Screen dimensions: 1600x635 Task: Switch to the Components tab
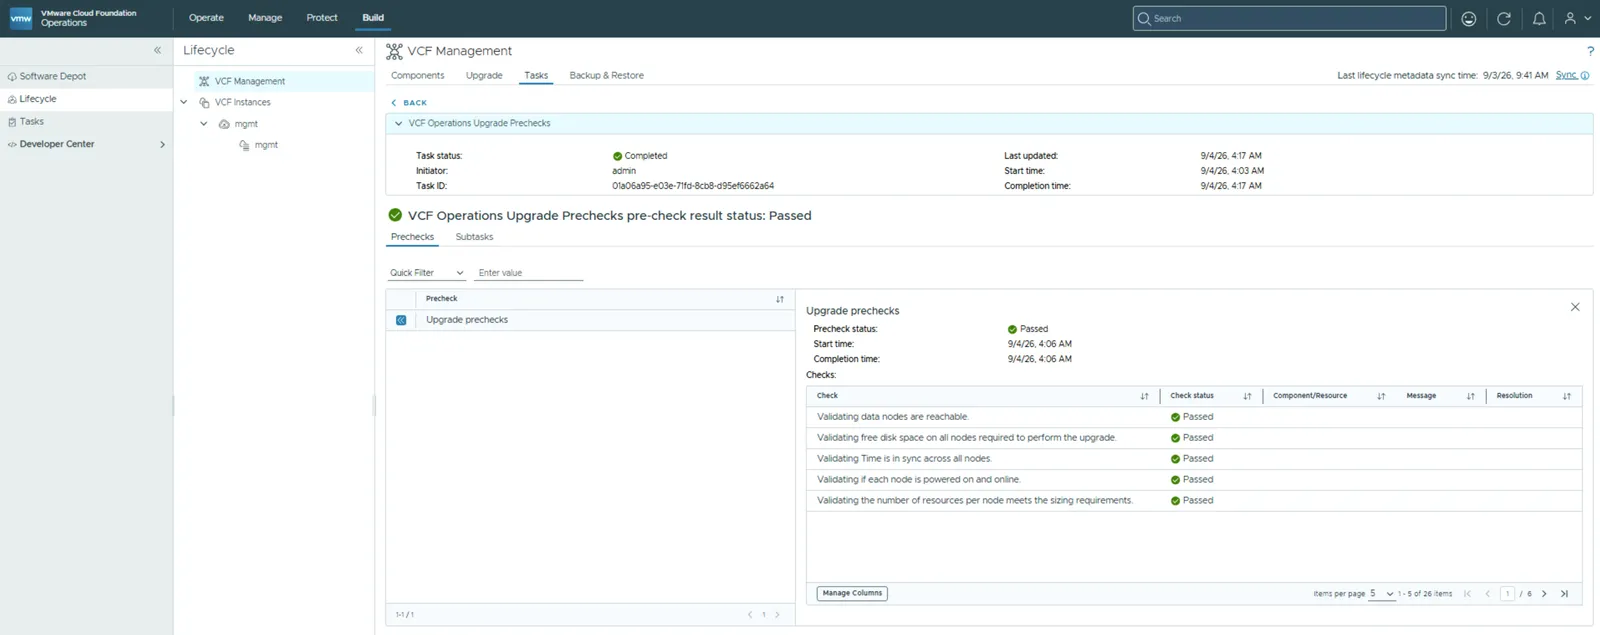417,76
